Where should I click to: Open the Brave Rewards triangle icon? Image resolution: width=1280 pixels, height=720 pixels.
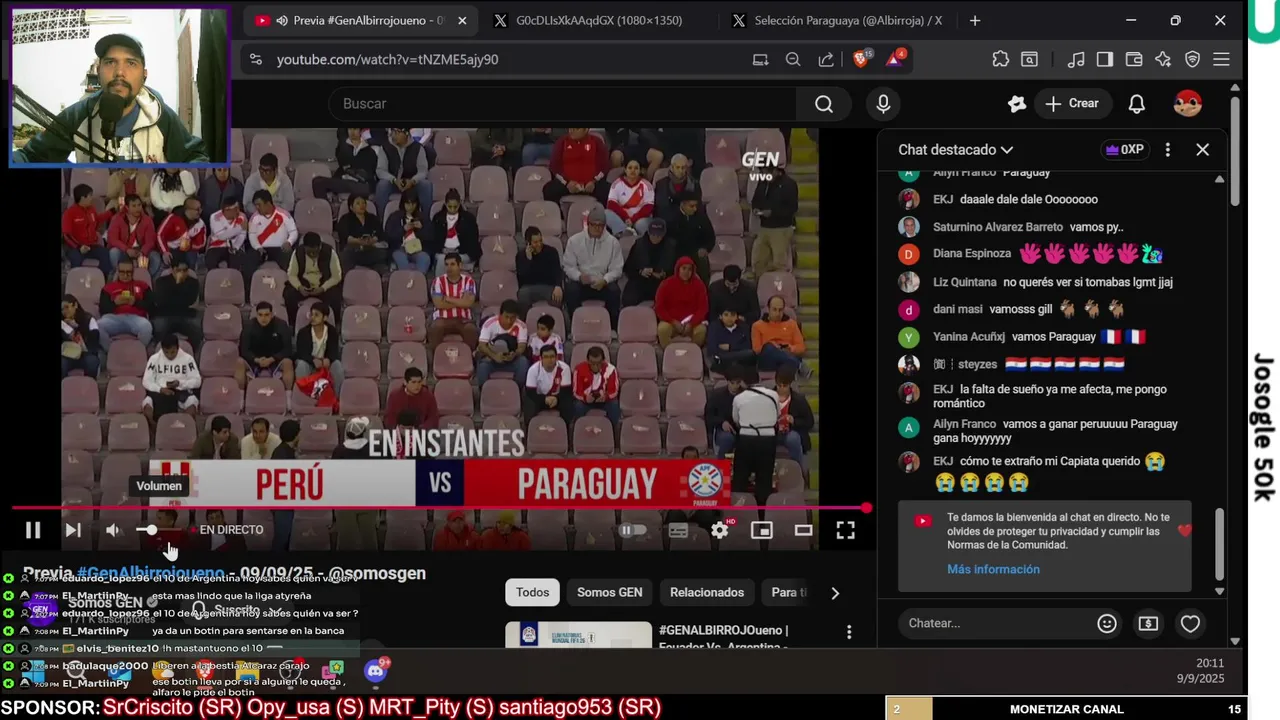click(893, 59)
